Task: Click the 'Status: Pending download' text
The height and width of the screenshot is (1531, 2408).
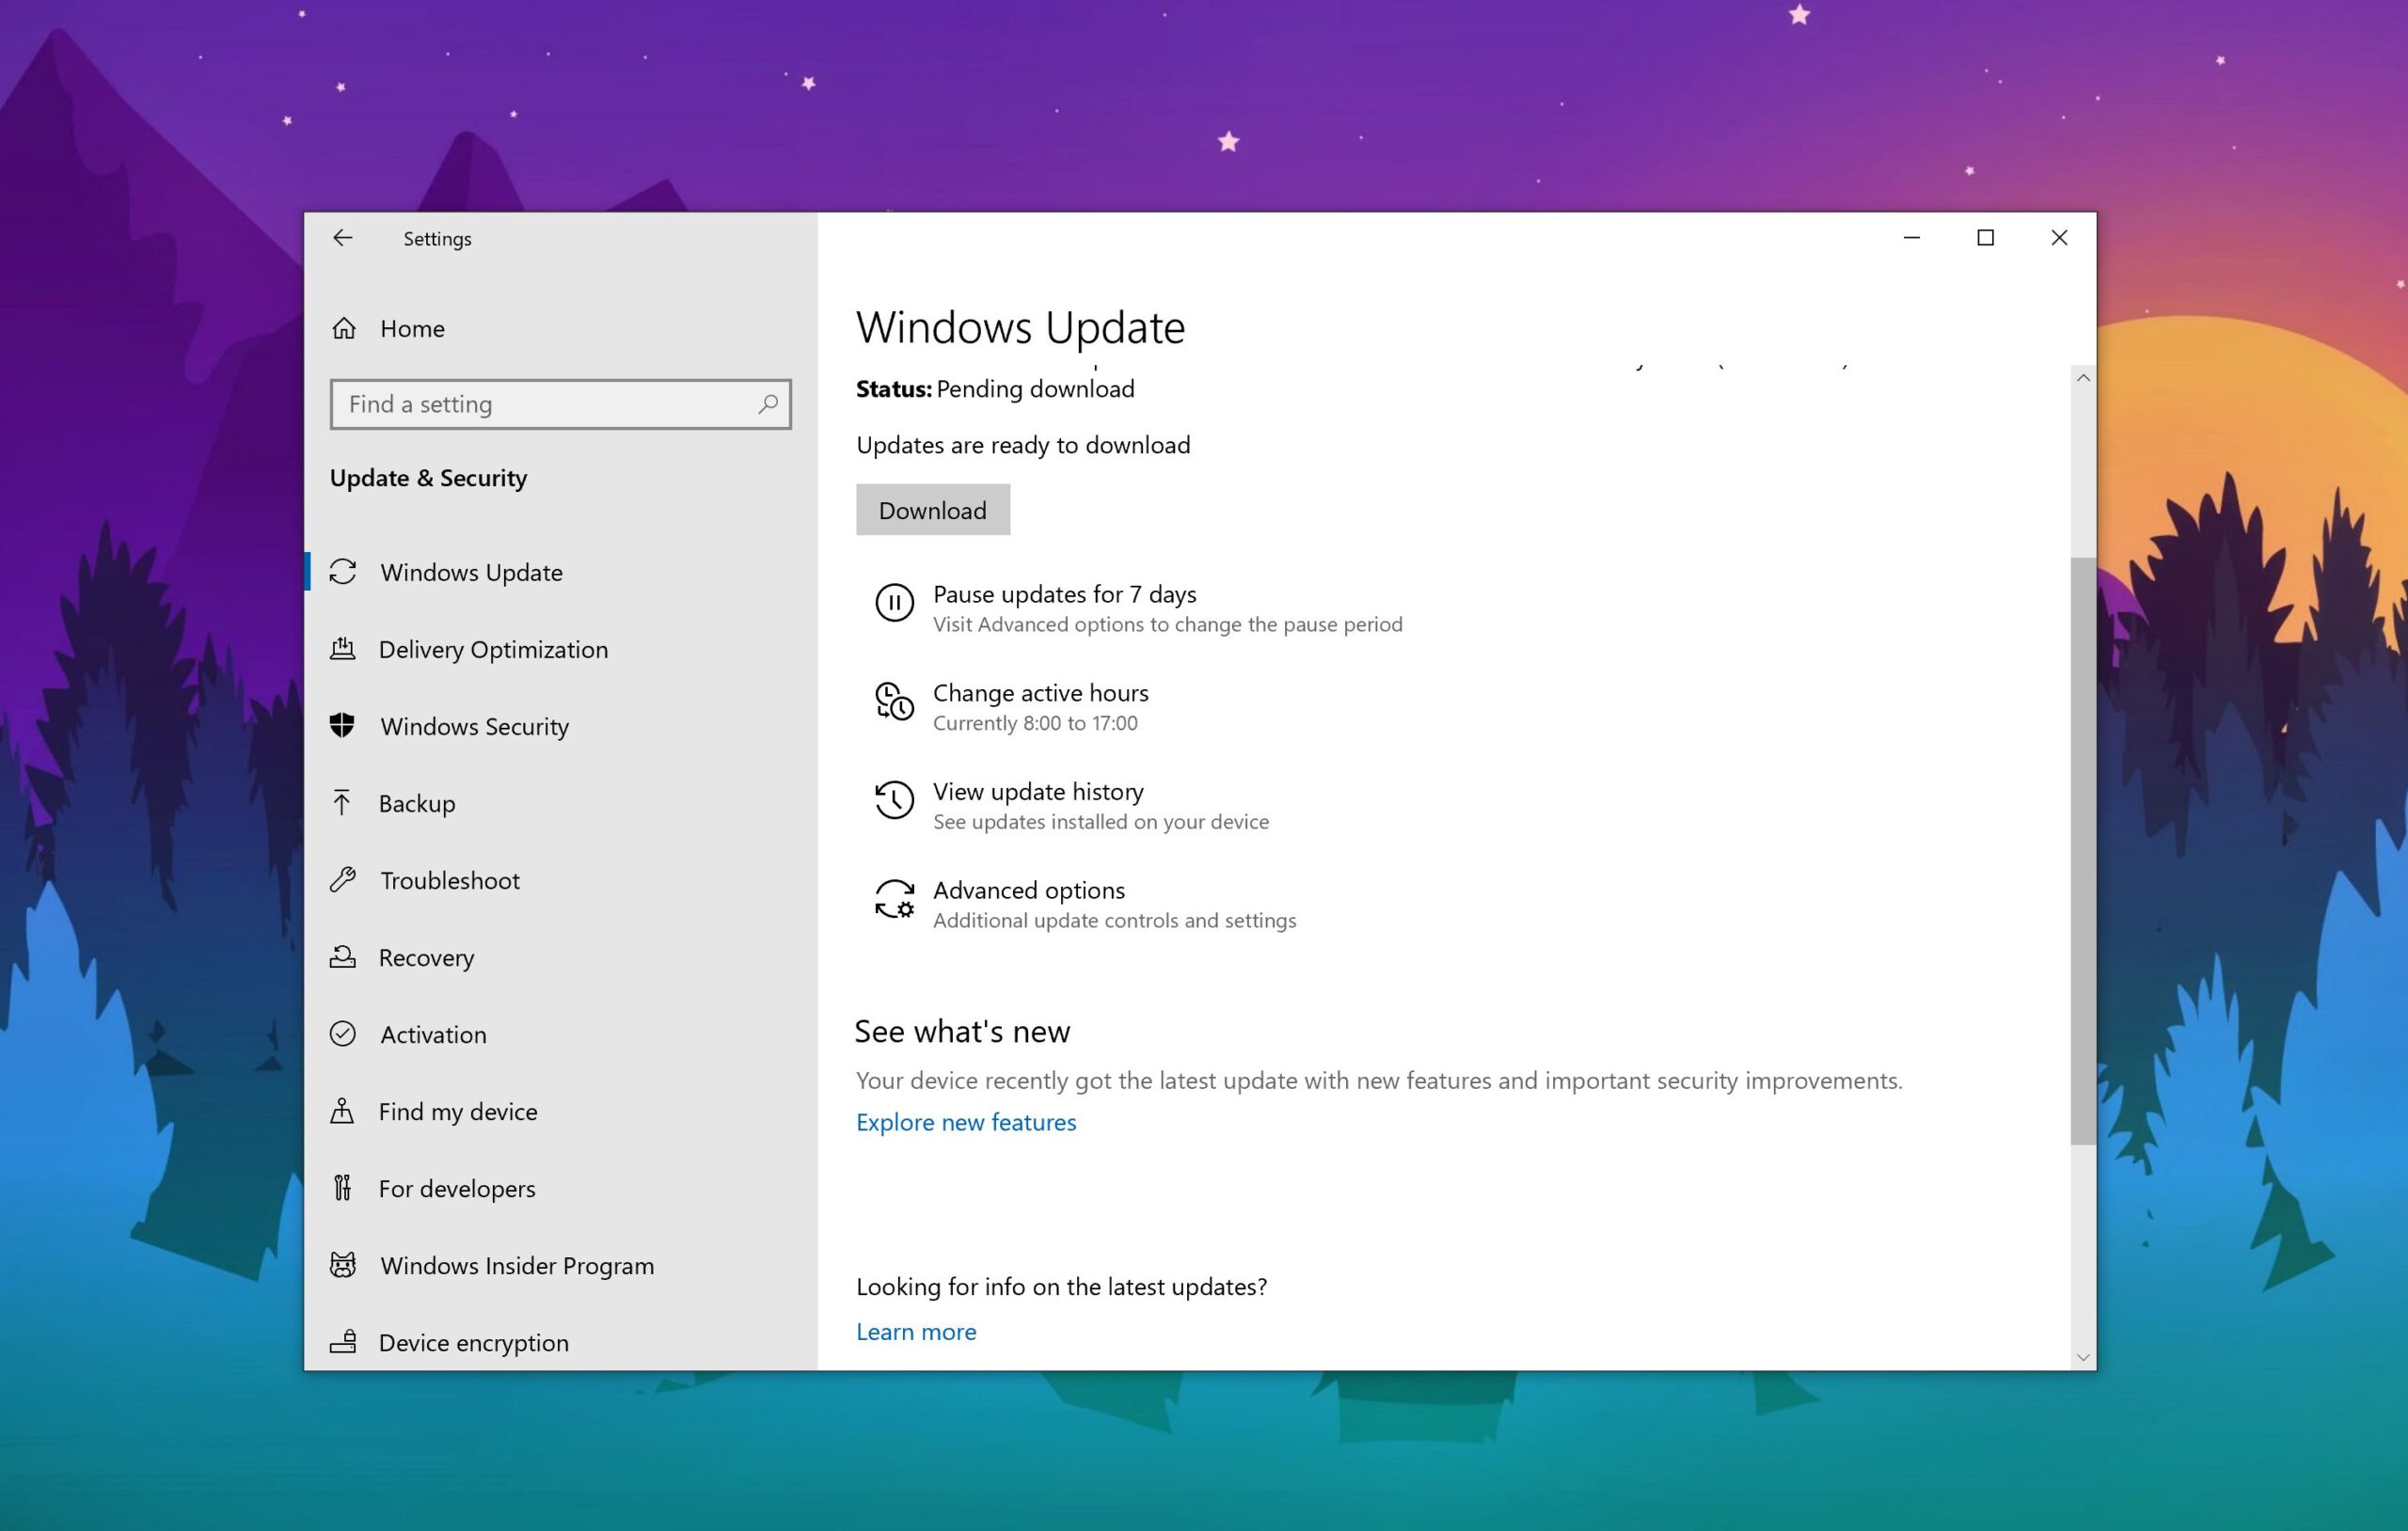Action: 995,388
